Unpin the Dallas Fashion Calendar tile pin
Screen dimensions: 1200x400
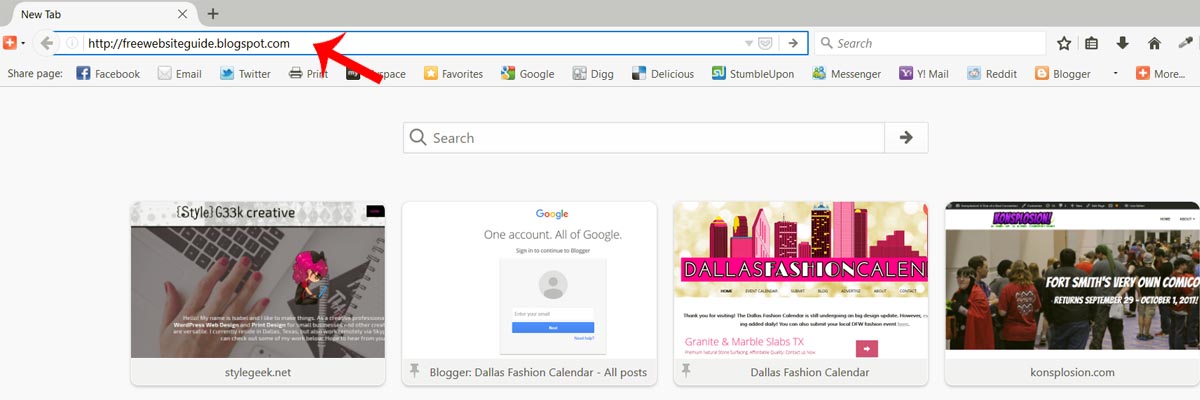687,372
